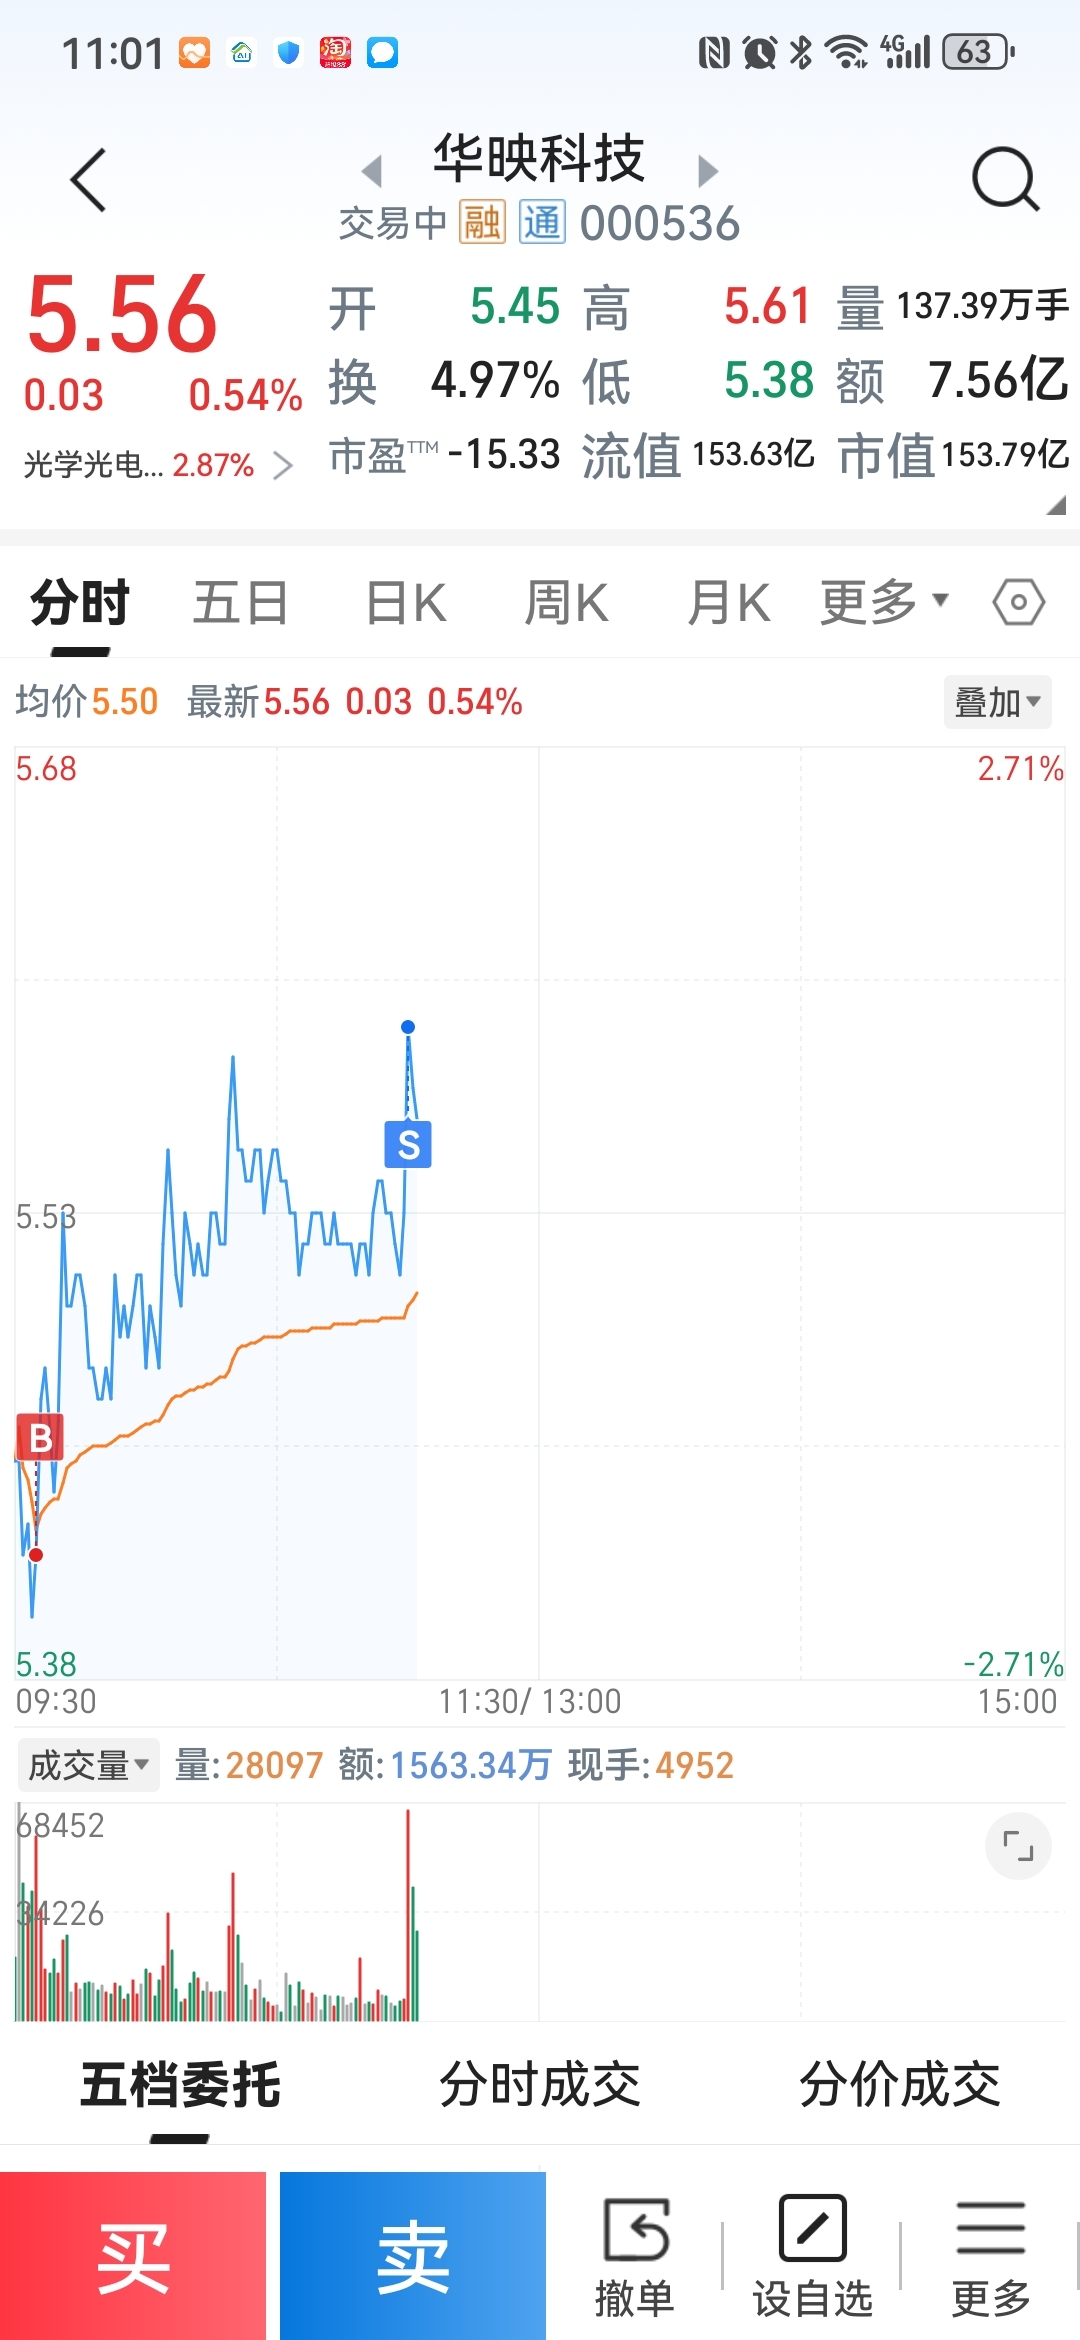This screenshot has height=2340, width=1080.
Task: Switch to 五日 chart tab
Action: click(x=240, y=603)
